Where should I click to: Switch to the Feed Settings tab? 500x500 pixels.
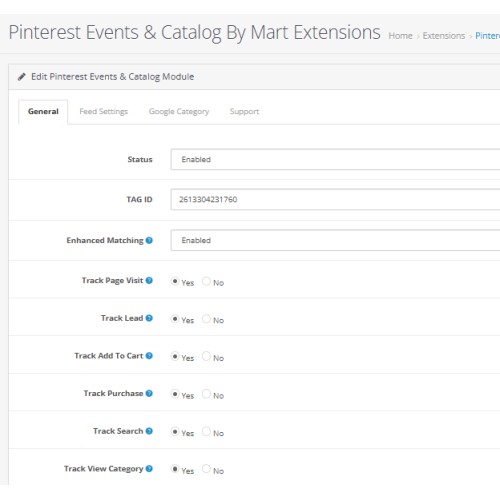click(x=104, y=112)
